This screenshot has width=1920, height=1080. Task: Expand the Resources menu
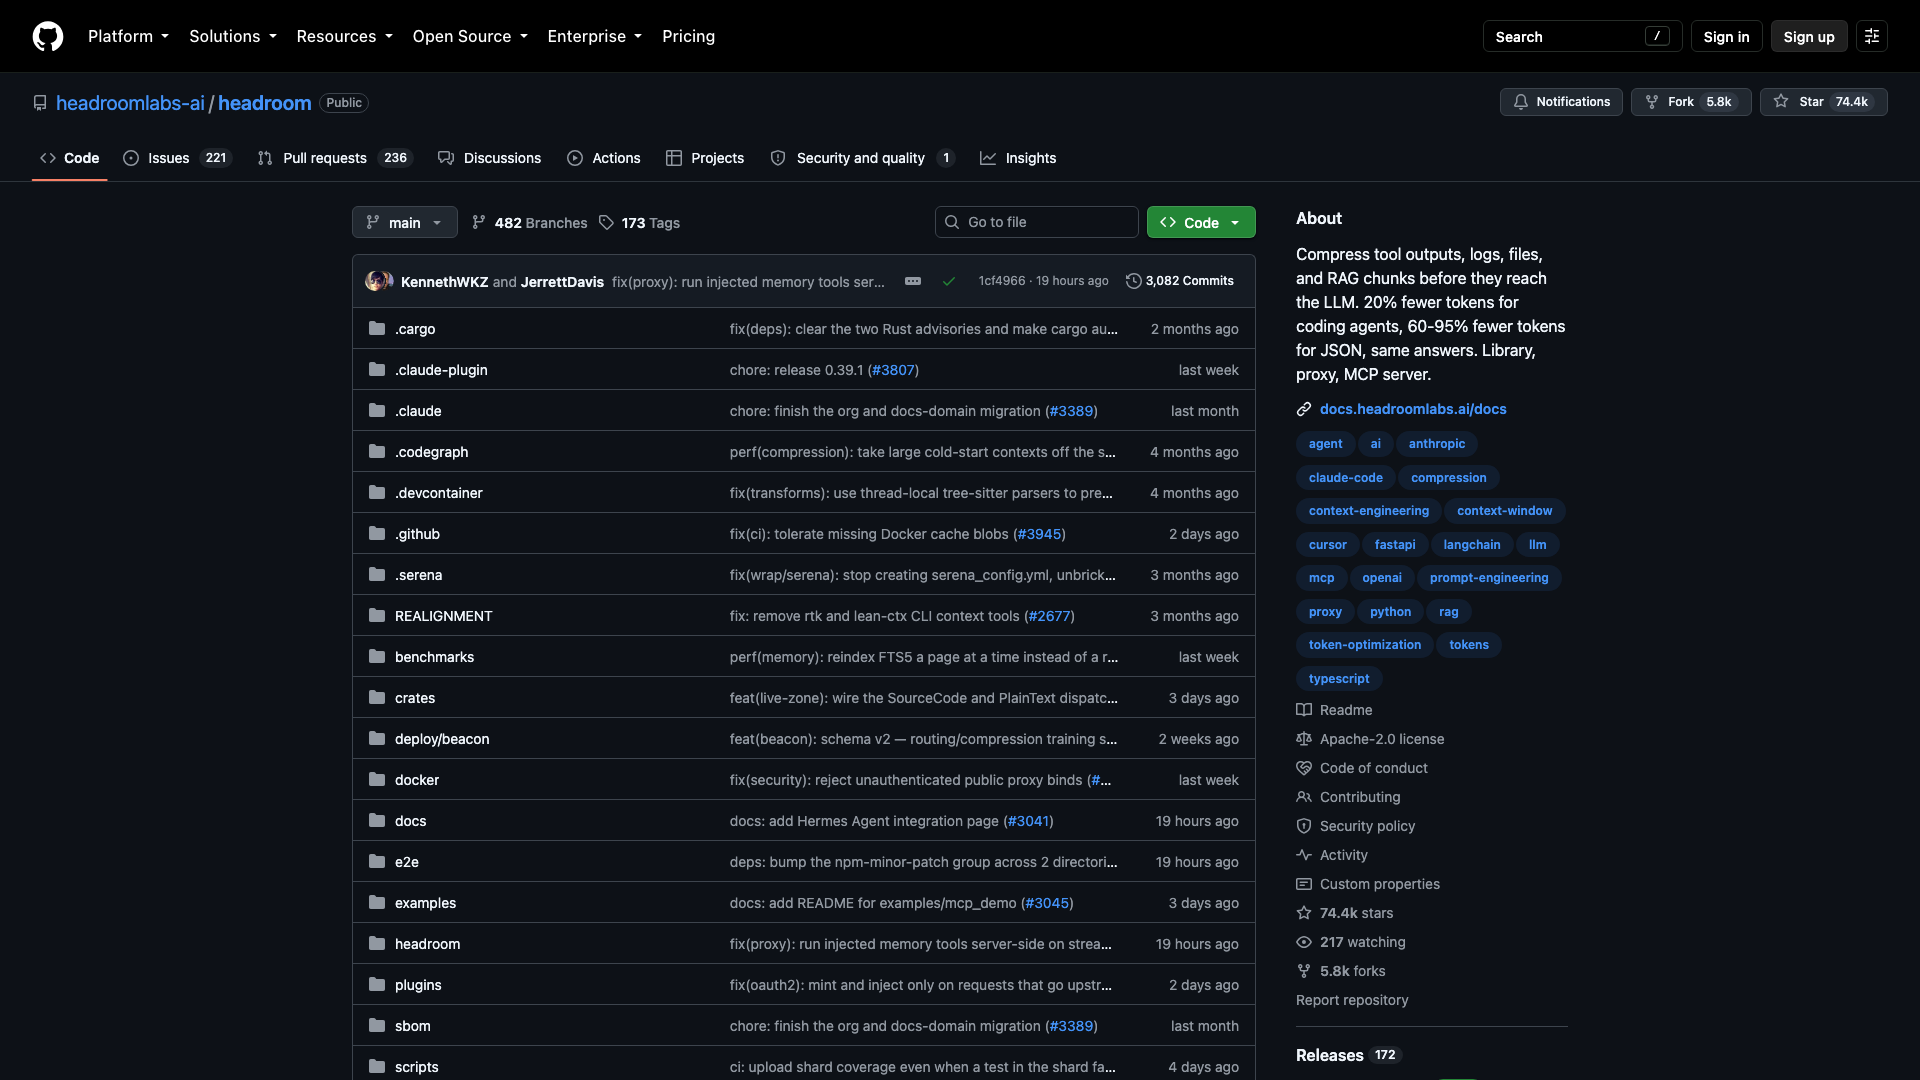[x=345, y=36]
